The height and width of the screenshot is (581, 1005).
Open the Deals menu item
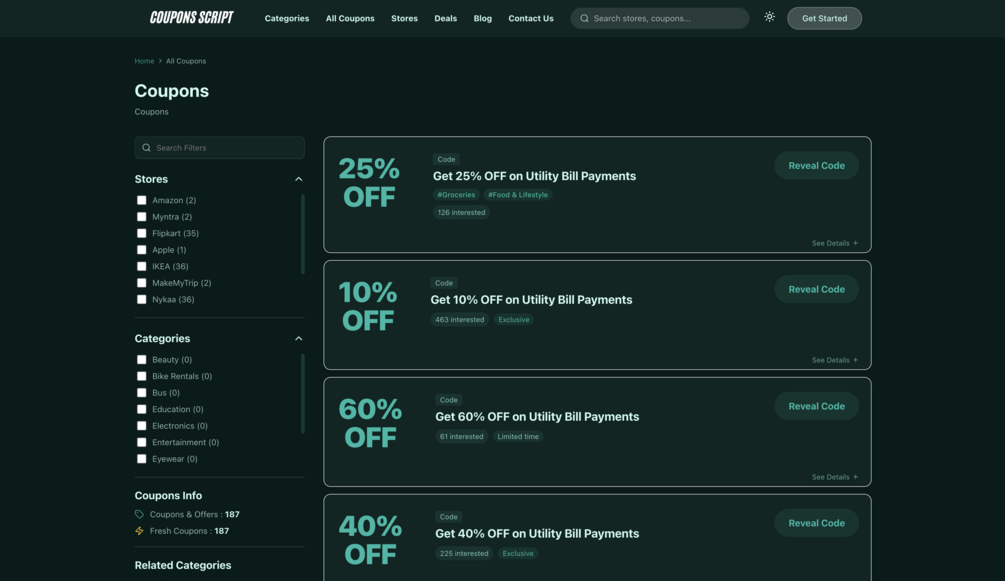point(445,19)
